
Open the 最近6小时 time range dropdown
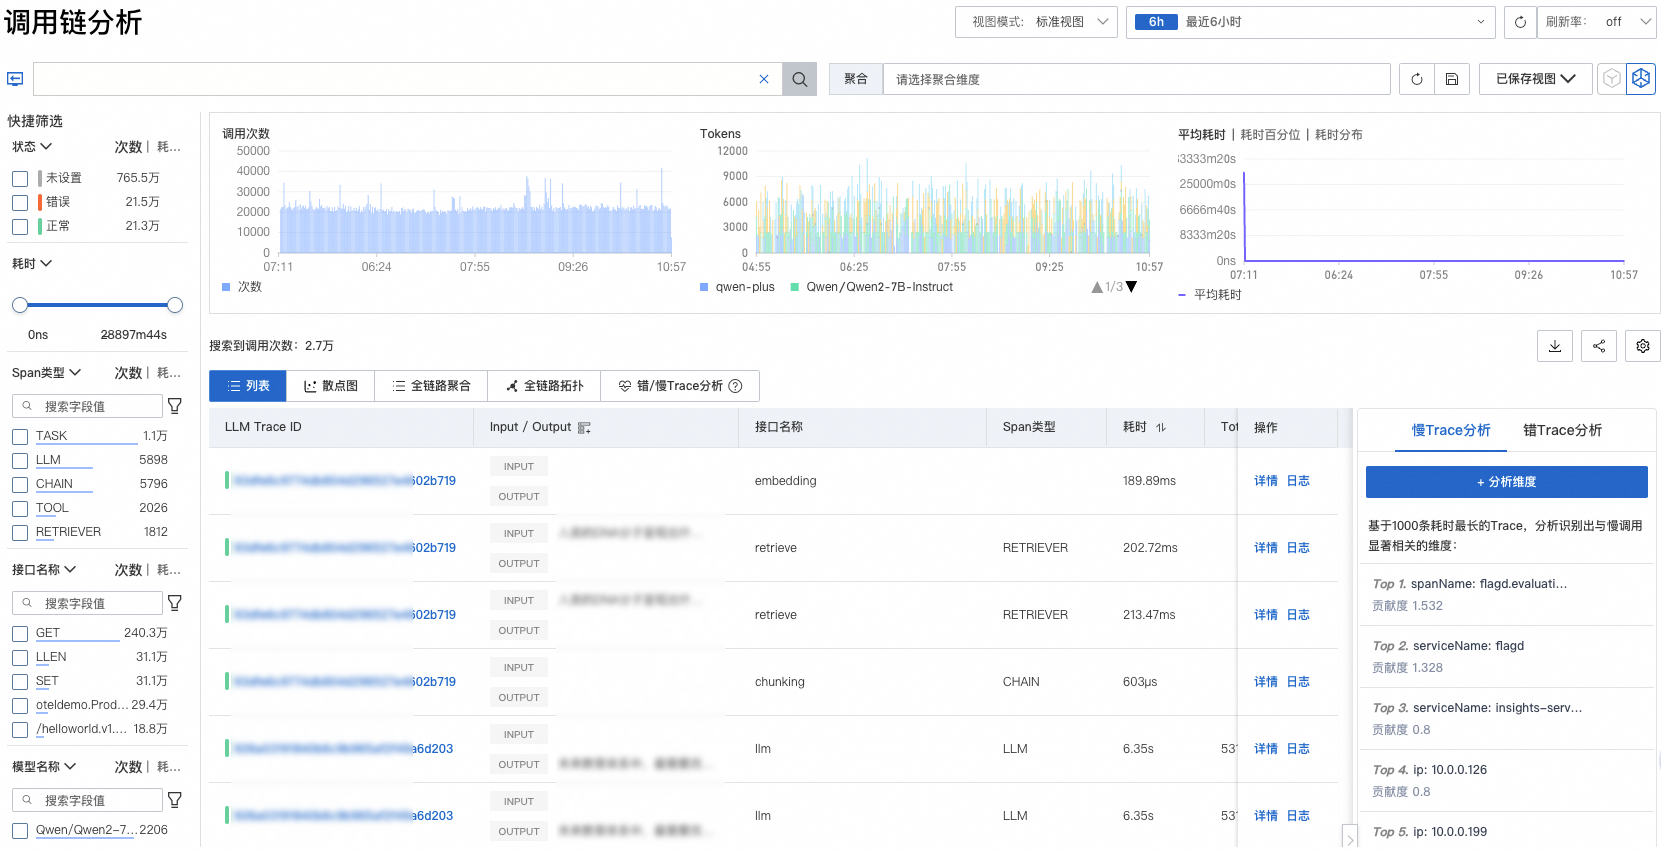pos(1310,22)
